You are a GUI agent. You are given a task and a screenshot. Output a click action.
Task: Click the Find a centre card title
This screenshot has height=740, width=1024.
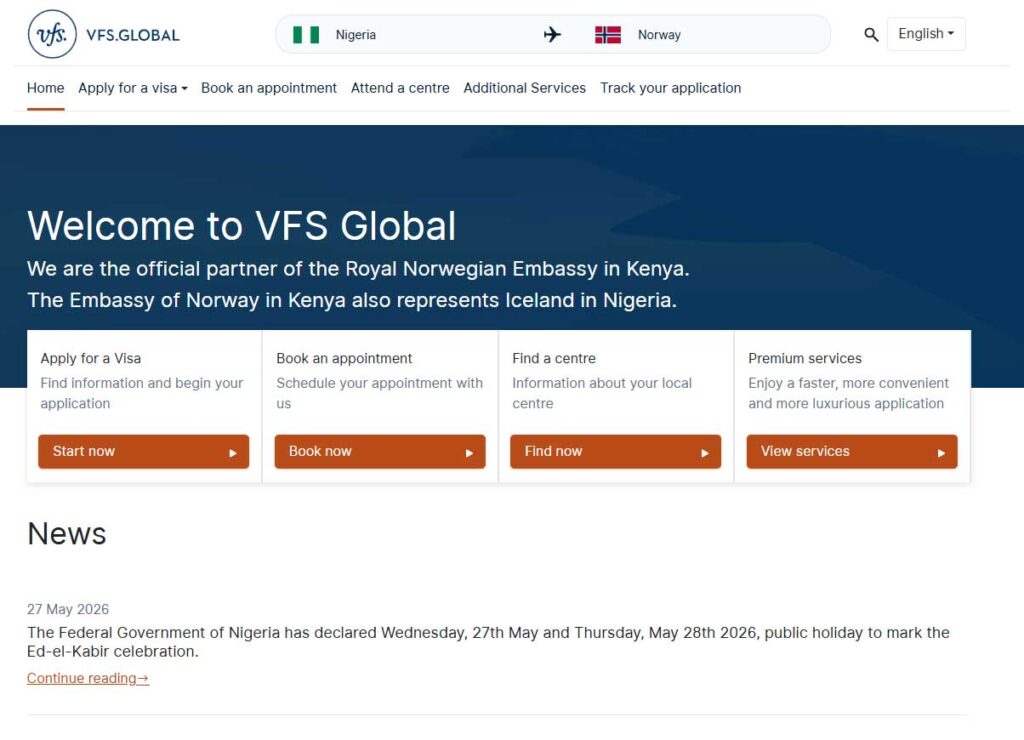pyautogui.click(x=554, y=358)
